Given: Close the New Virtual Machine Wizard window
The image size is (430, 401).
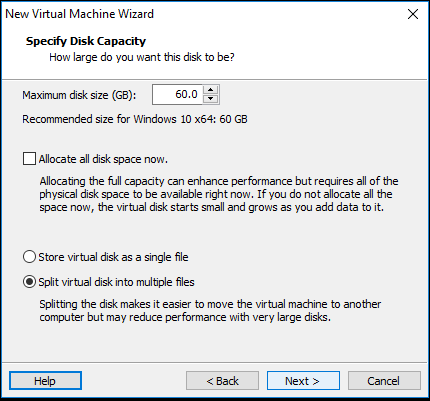Looking at the screenshot, I should coord(413,14).
